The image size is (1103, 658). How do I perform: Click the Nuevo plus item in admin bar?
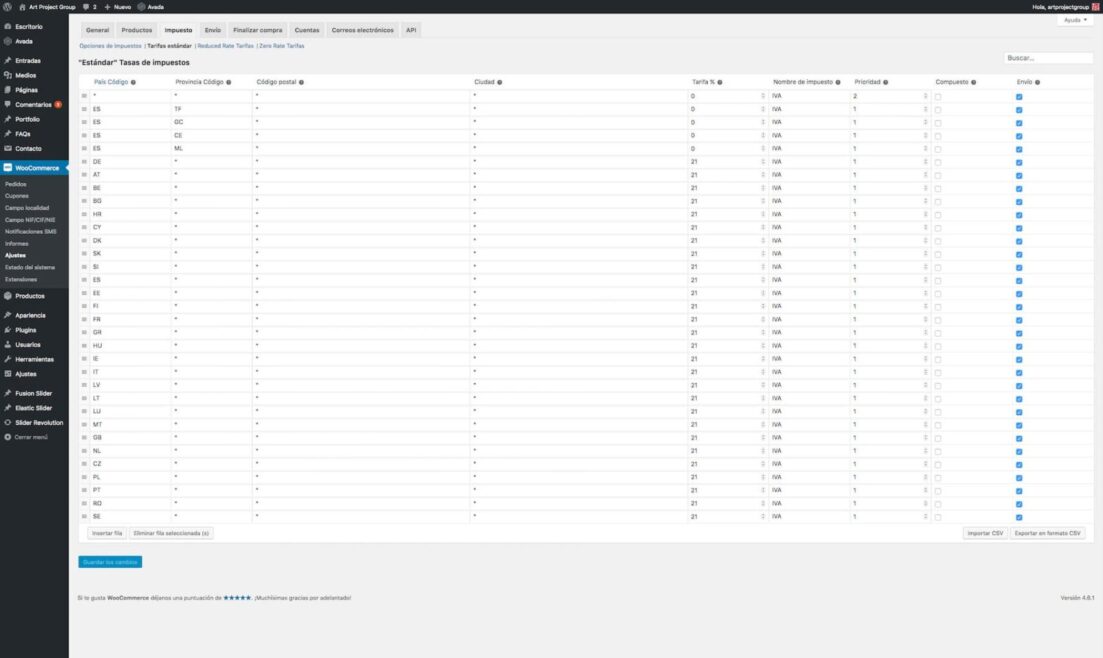tap(118, 7)
